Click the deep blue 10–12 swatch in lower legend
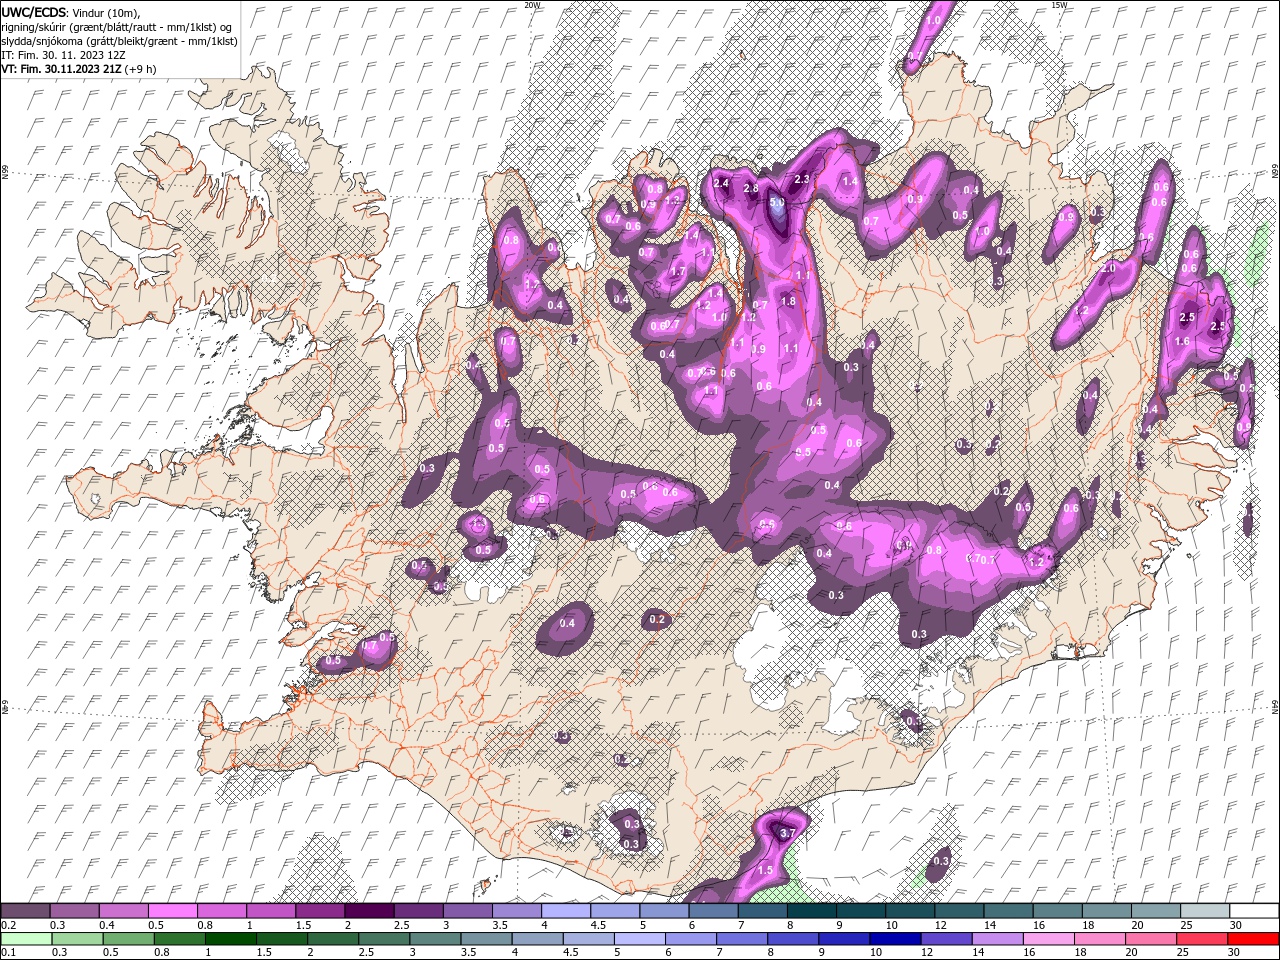The height and width of the screenshot is (960, 1280). pos(895,939)
